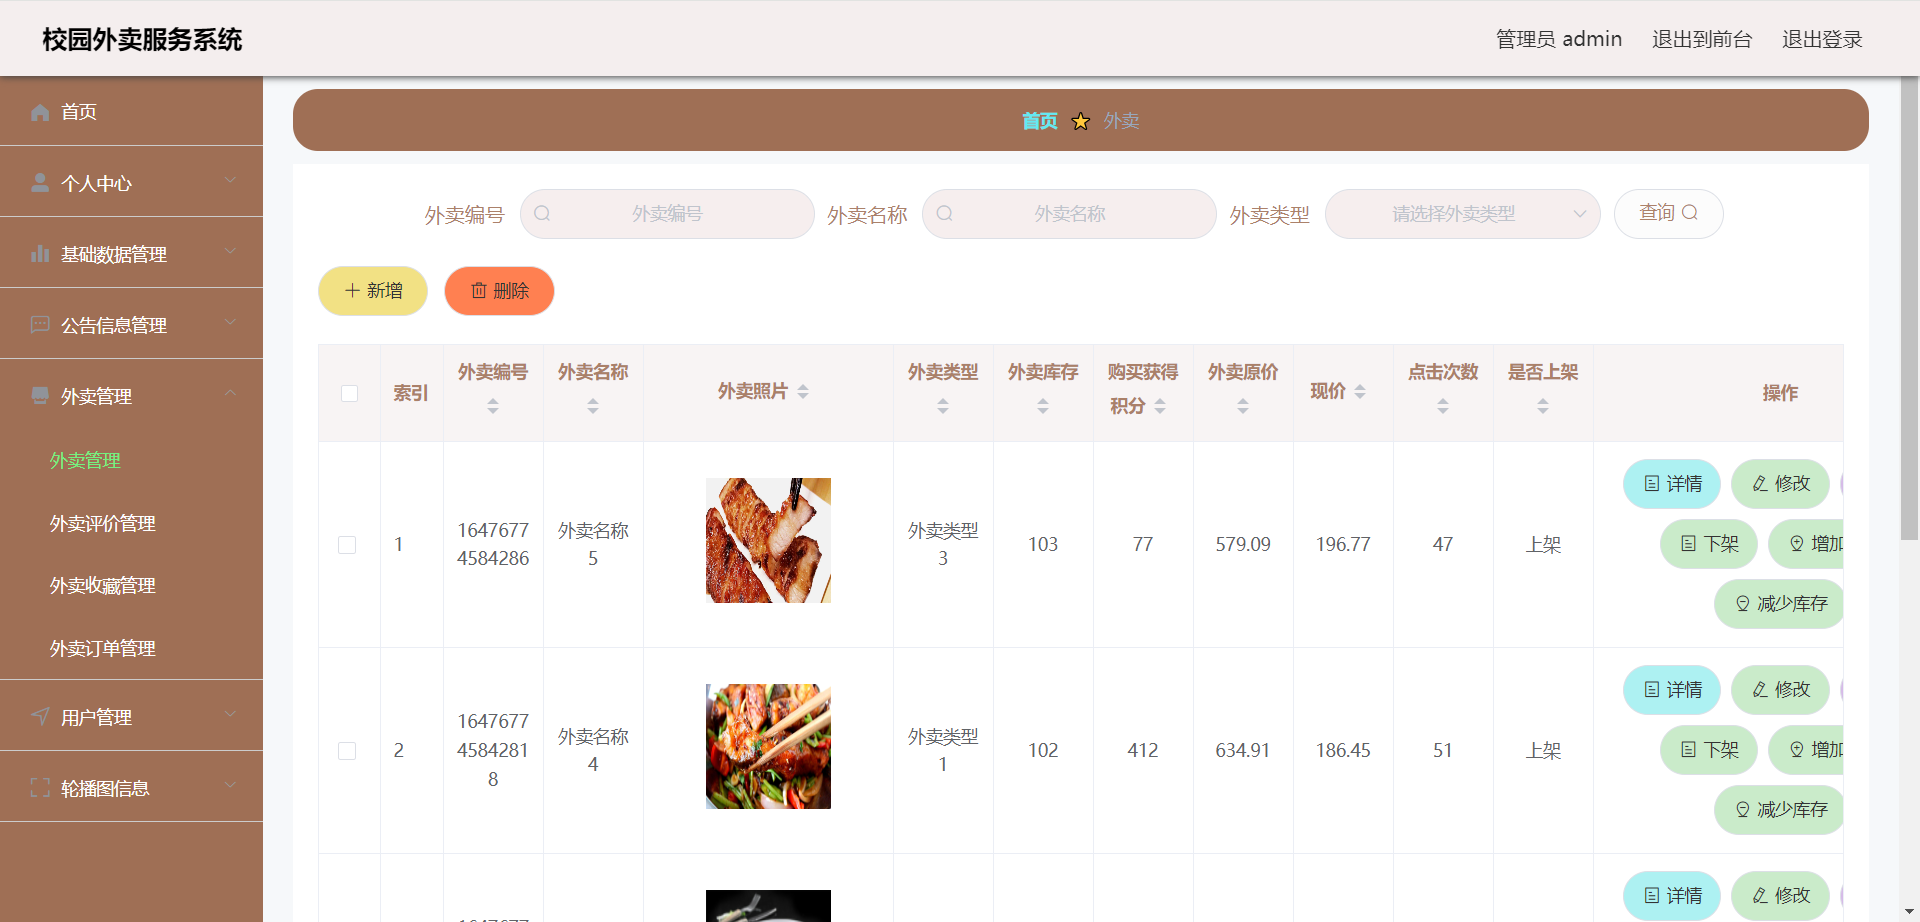This screenshot has height=922, width=1920.
Task: Click the star icon in the breadcrumb bar
Action: (1081, 120)
